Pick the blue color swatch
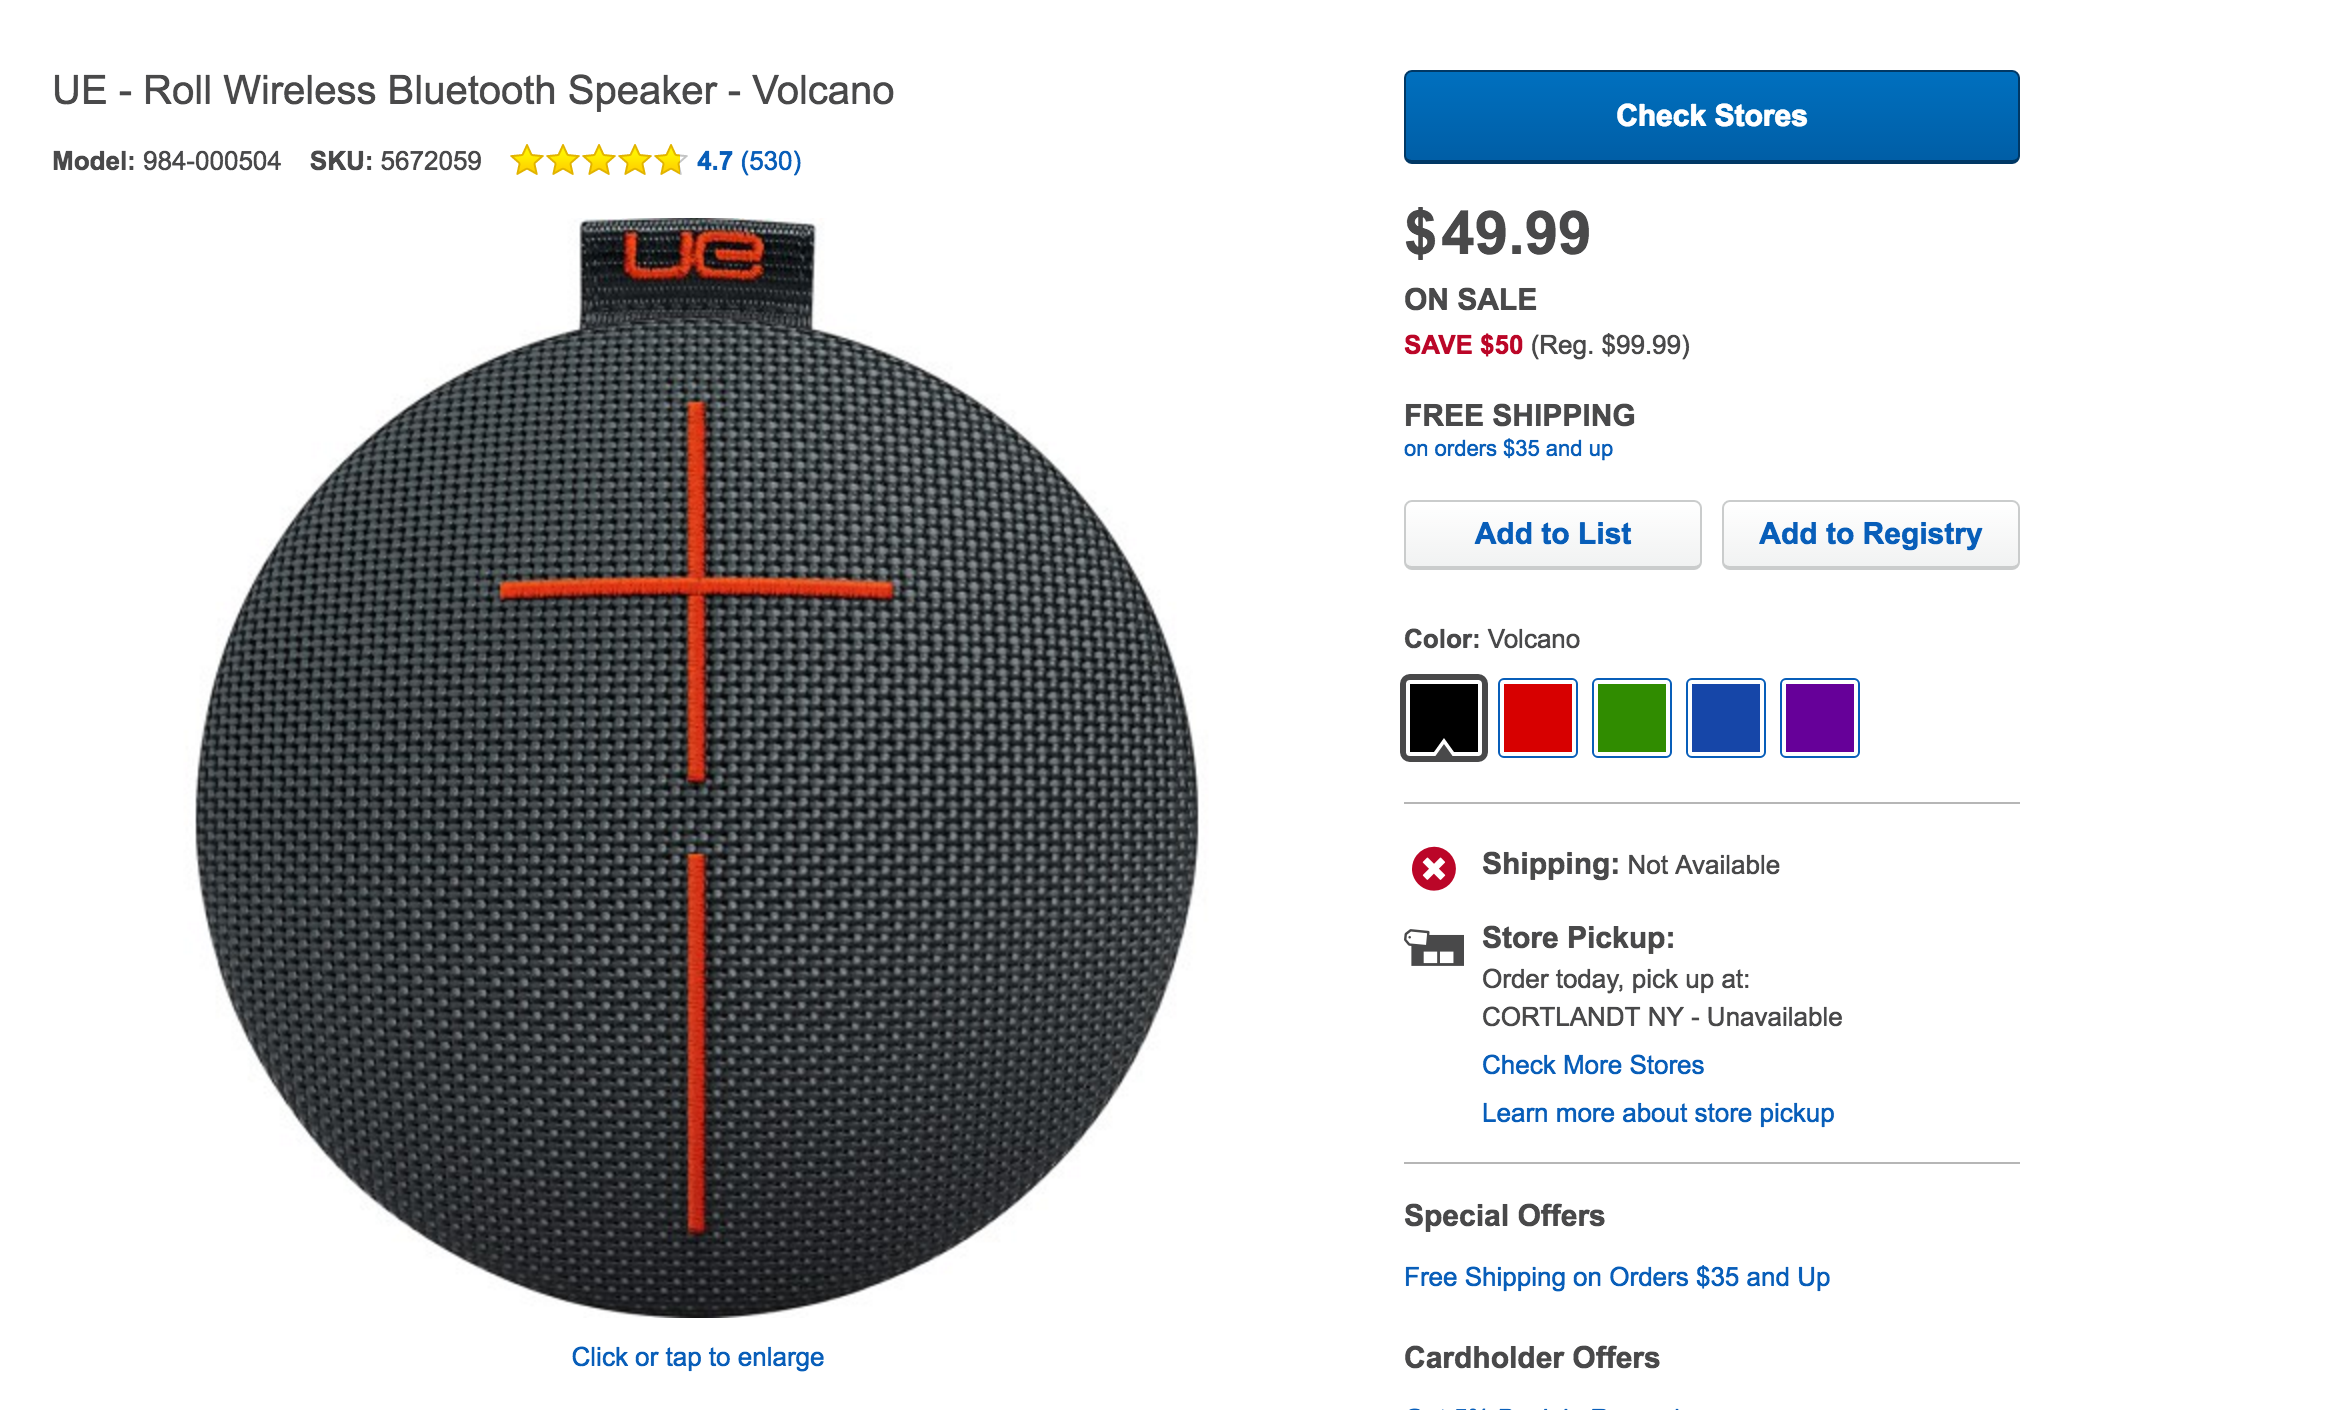Viewport: 2352px width, 1410px height. [x=1725, y=717]
